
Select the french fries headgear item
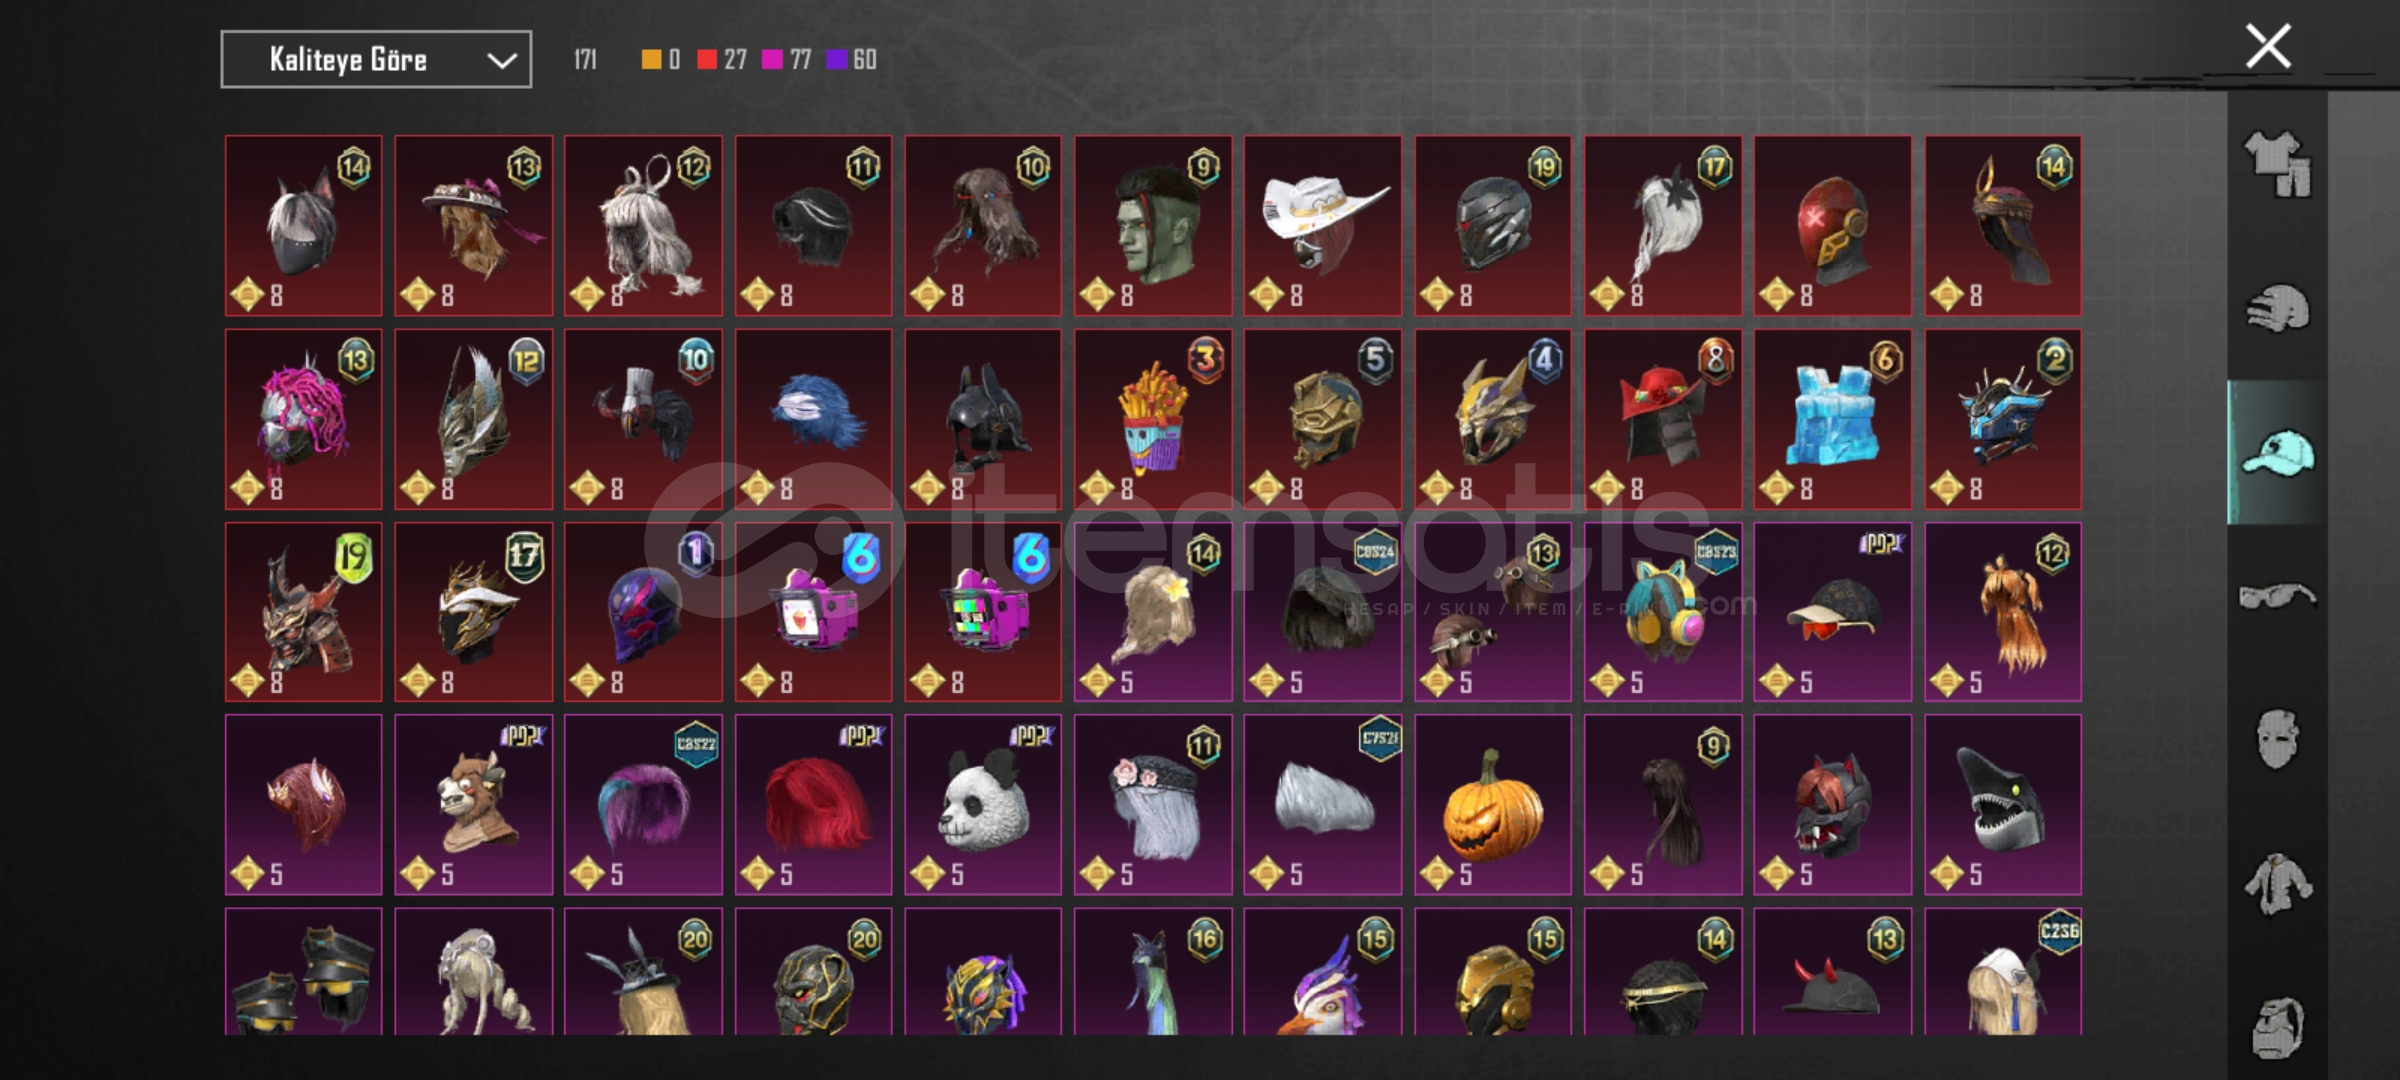point(1153,420)
